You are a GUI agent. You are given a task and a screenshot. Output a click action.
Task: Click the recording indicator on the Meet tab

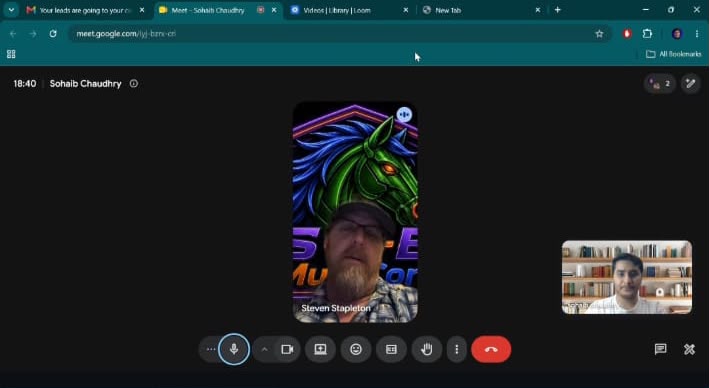tap(260, 10)
